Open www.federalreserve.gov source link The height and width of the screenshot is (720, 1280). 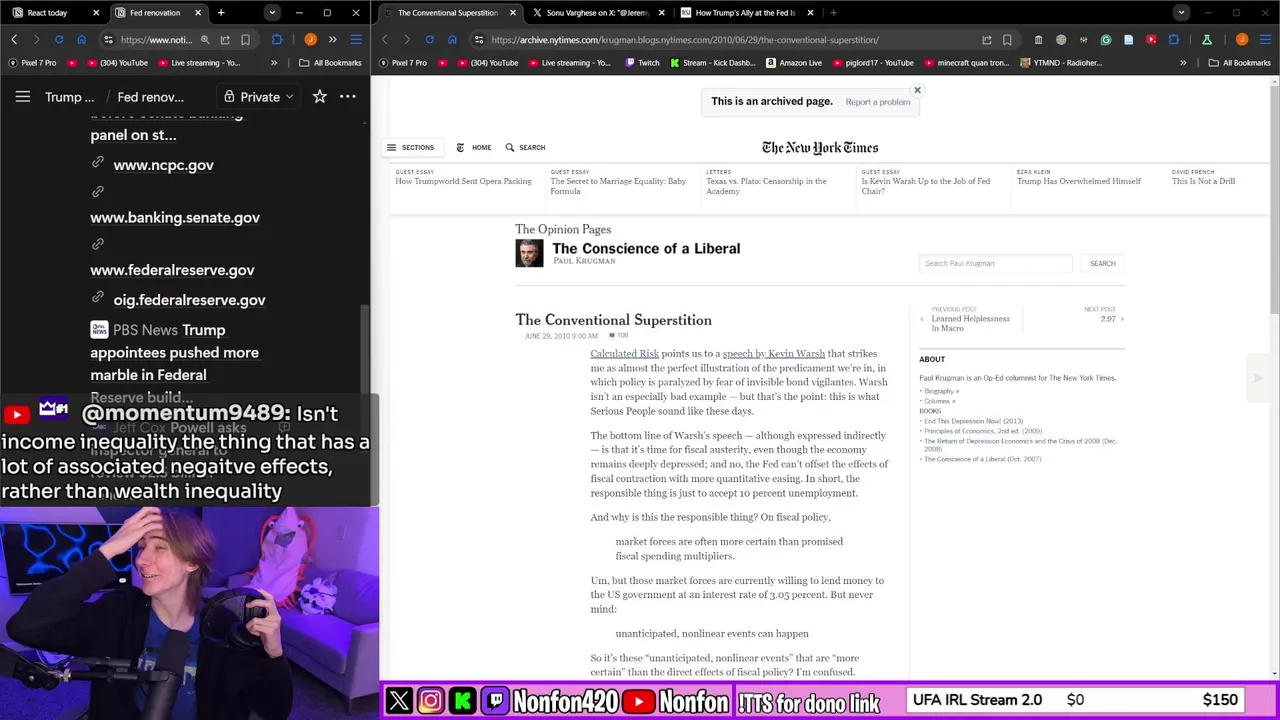pyautogui.click(x=172, y=270)
